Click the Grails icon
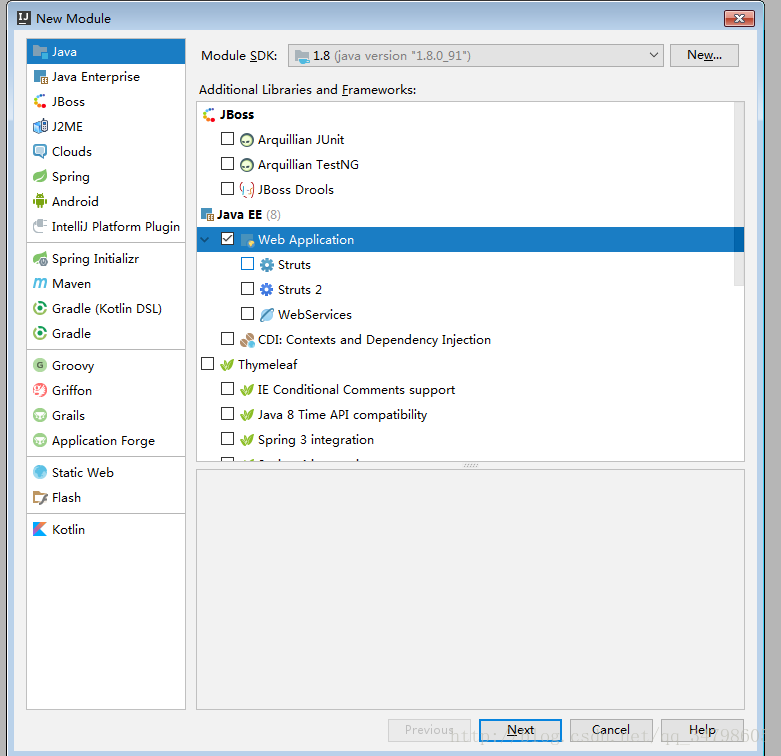The height and width of the screenshot is (756, 781). tap(40, 415)
